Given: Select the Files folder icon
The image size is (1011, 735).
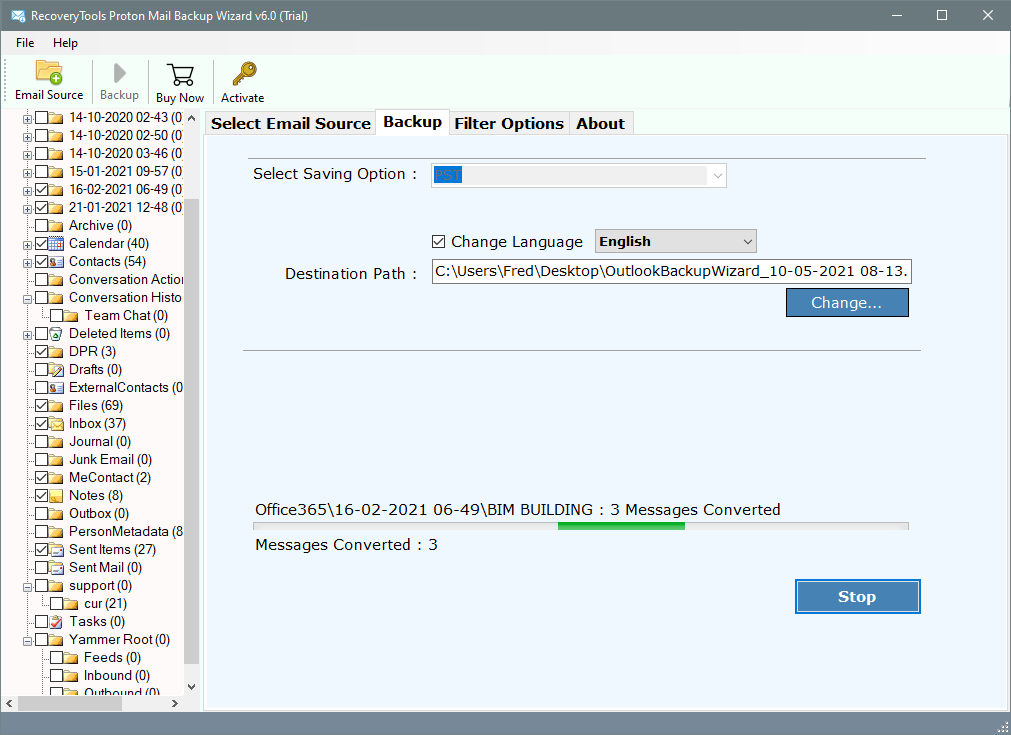Looking at the screenshot, I should [x=56, y=406].
